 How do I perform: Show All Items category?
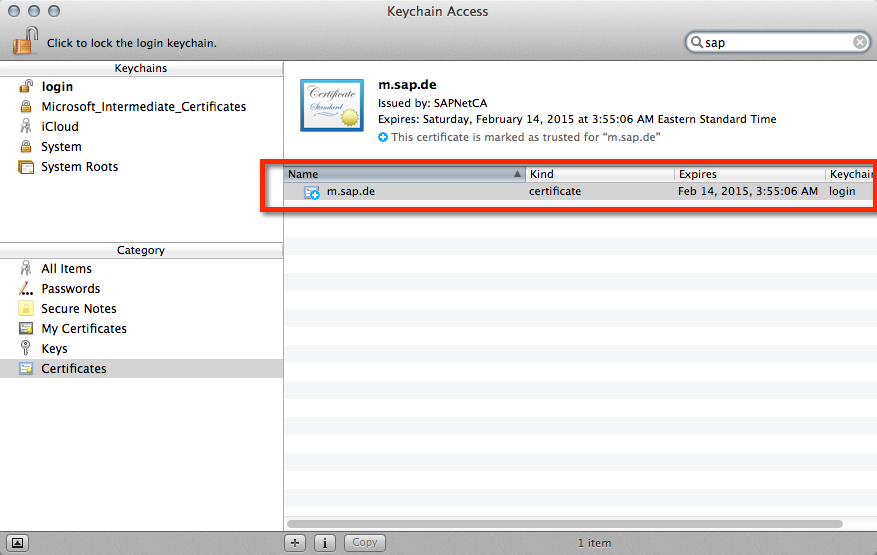click(66, 269)
